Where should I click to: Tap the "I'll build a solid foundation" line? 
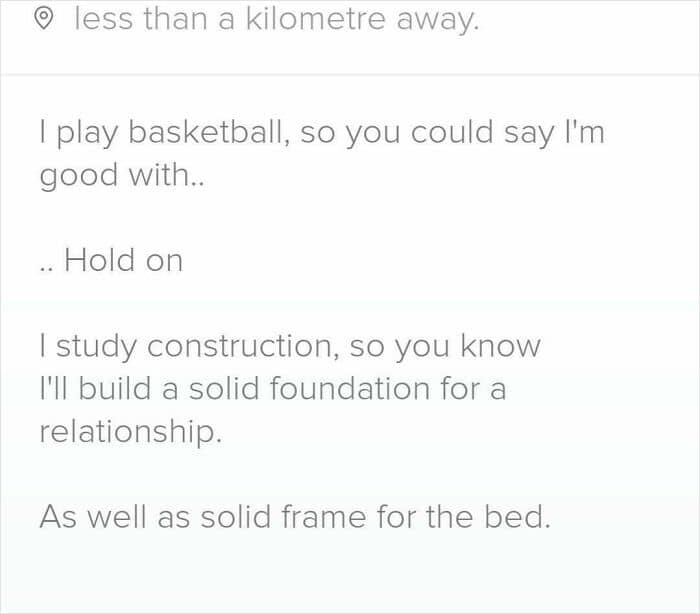tap(272, 389)
